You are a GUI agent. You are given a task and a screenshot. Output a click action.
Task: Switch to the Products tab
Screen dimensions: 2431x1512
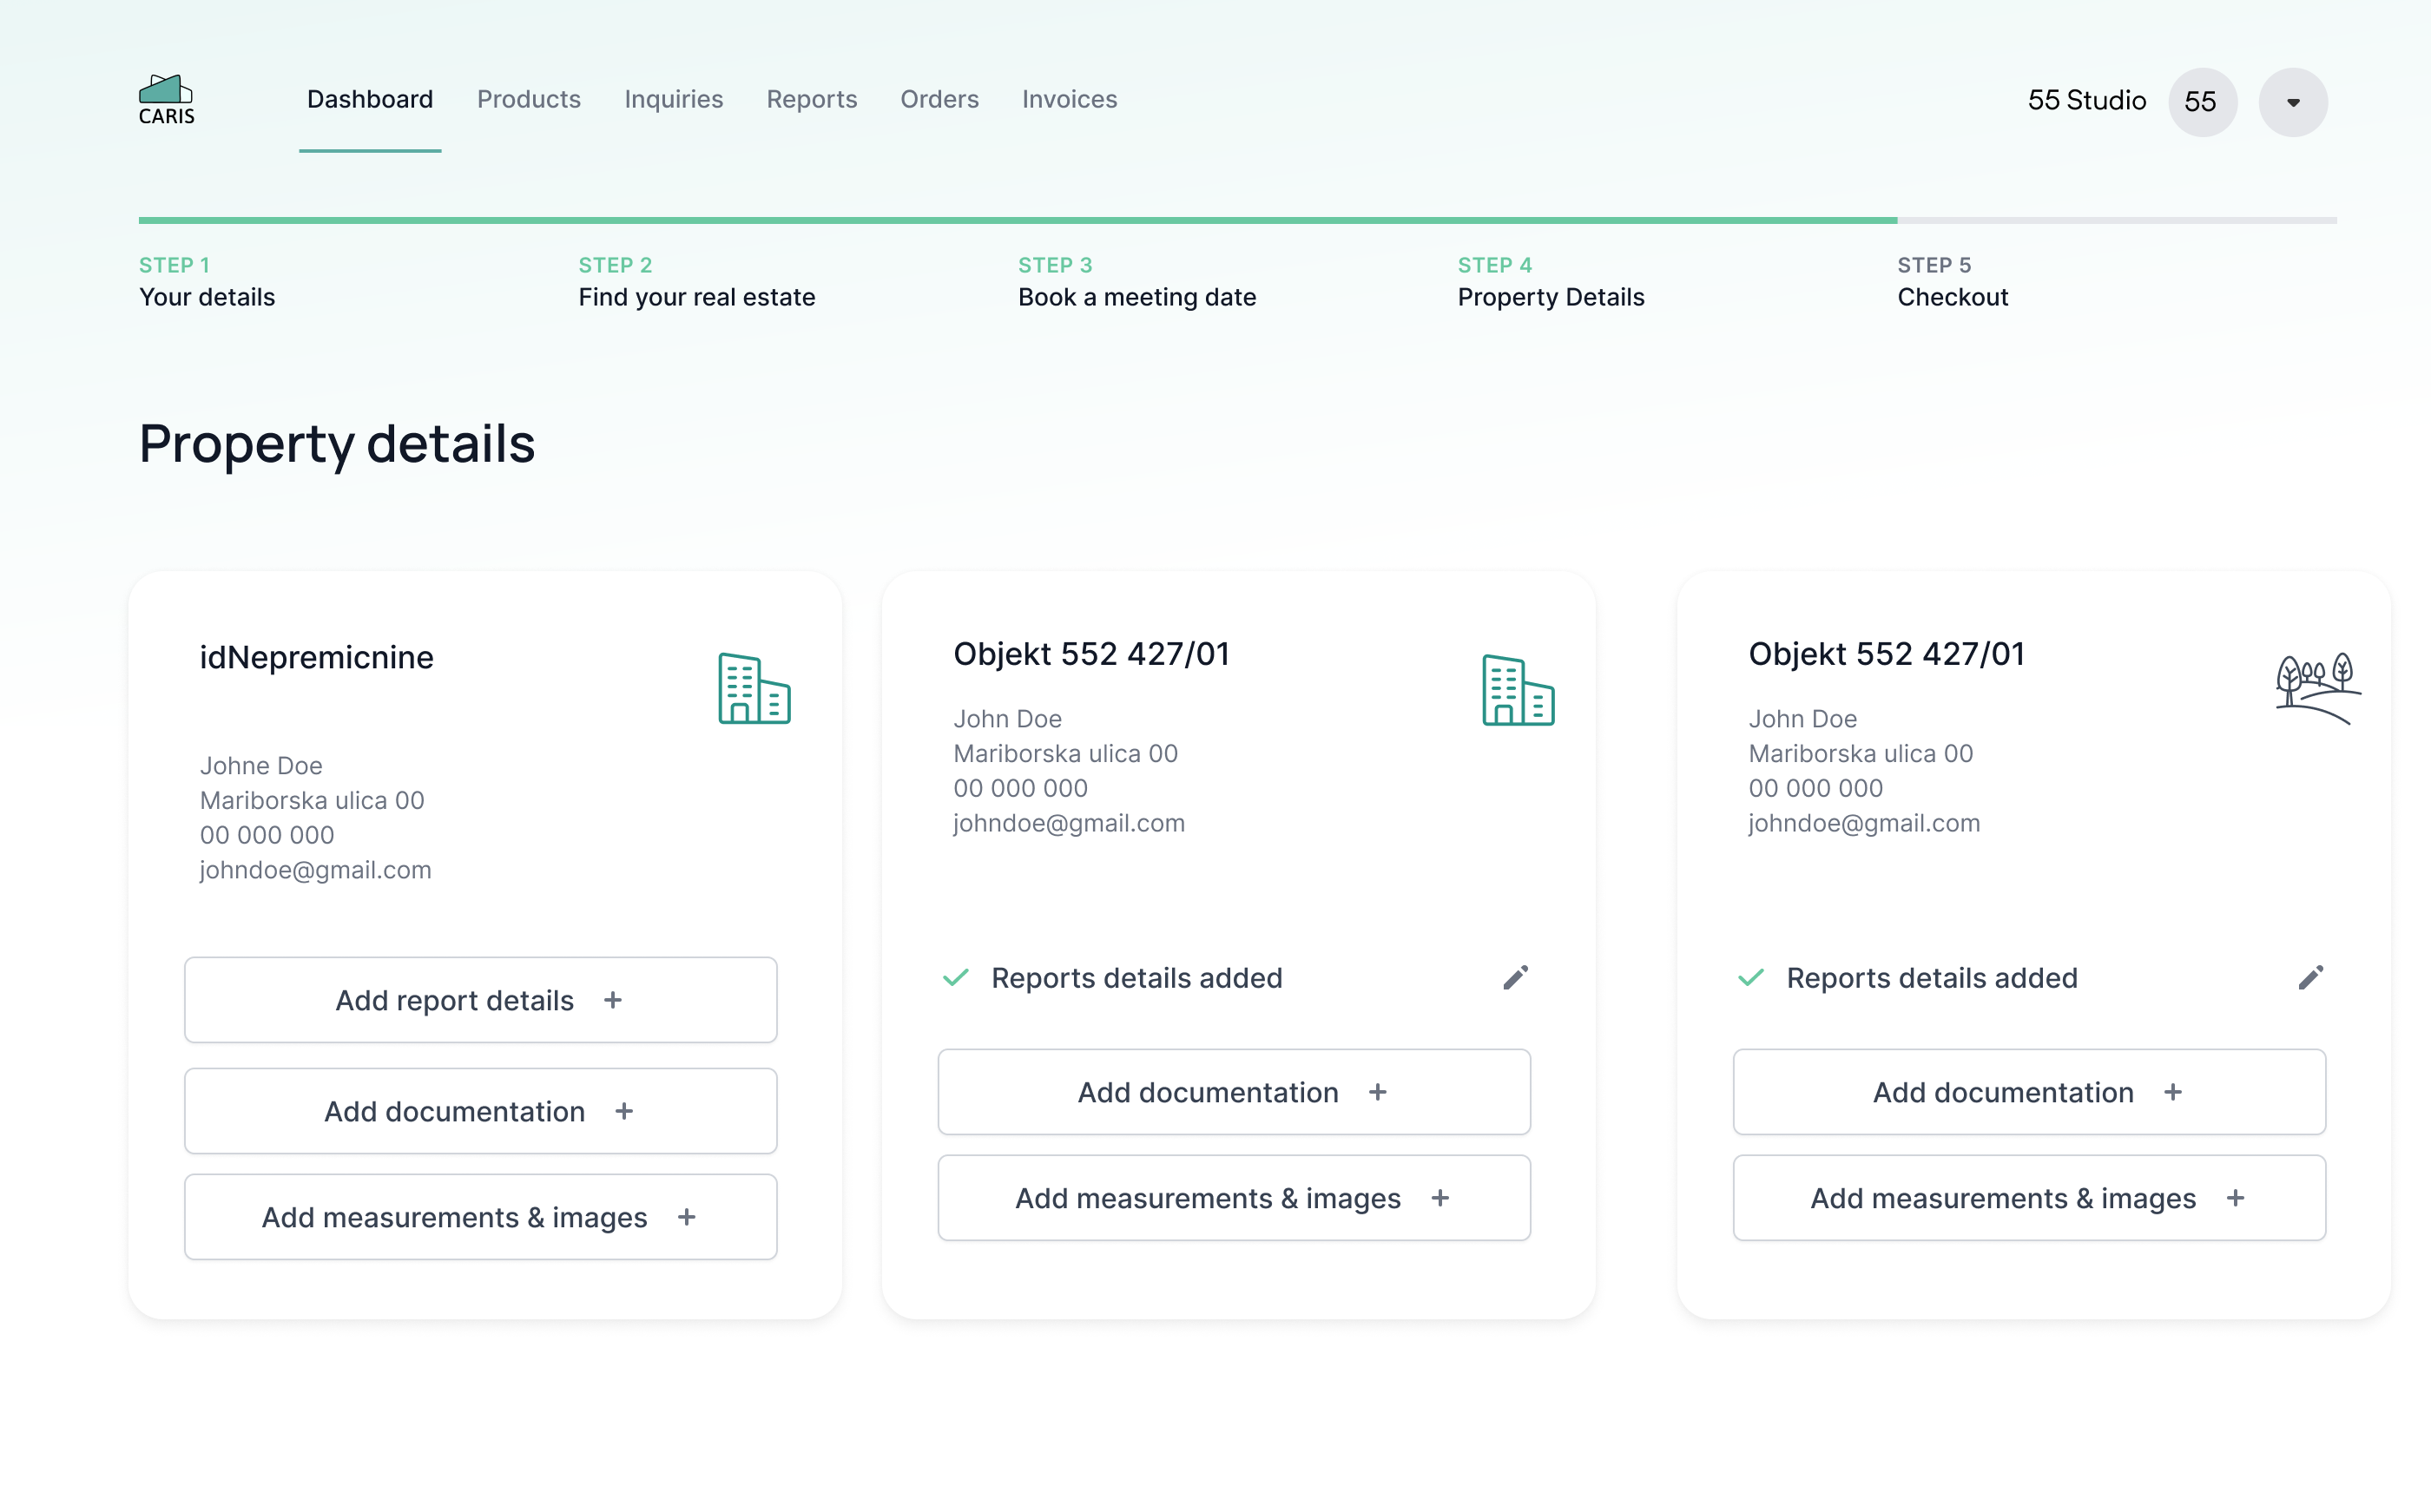[529, 99]
